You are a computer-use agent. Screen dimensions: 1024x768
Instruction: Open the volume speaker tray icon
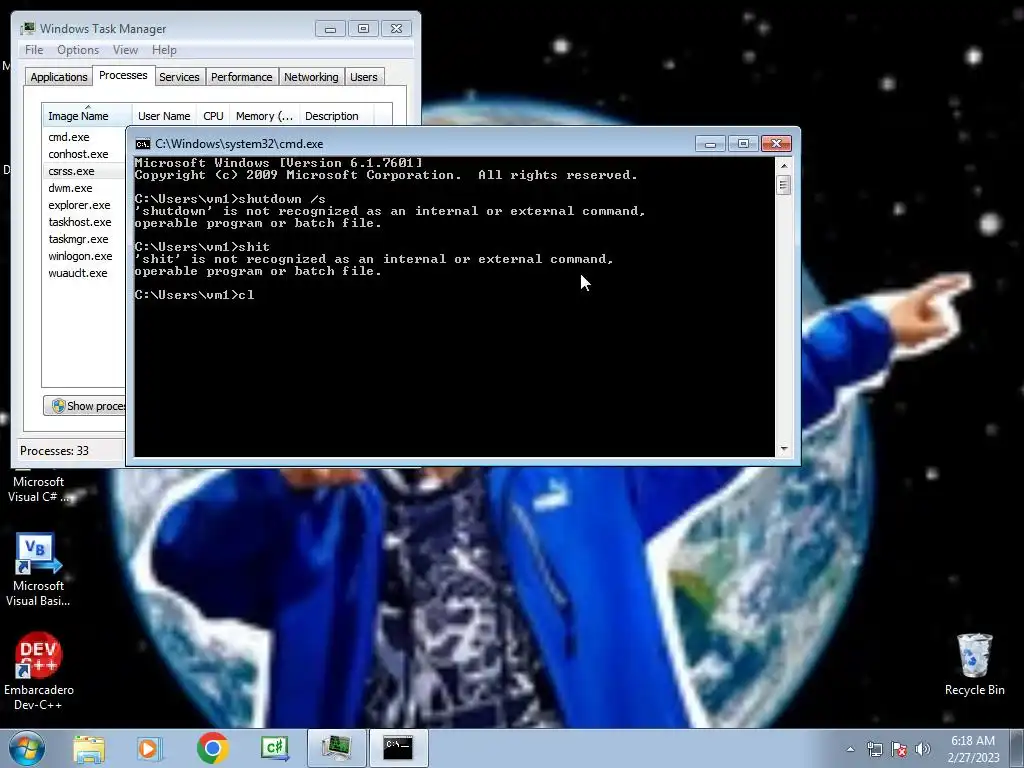[922, 749]
